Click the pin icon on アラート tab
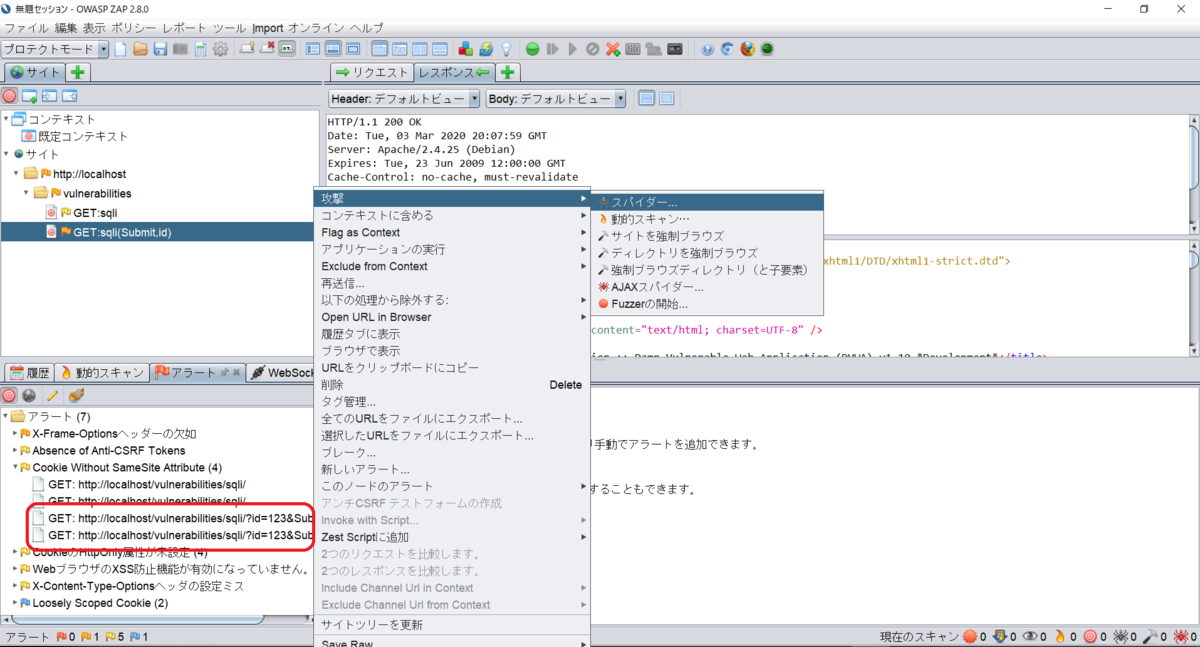1200x647 pixels. [224, 373]
